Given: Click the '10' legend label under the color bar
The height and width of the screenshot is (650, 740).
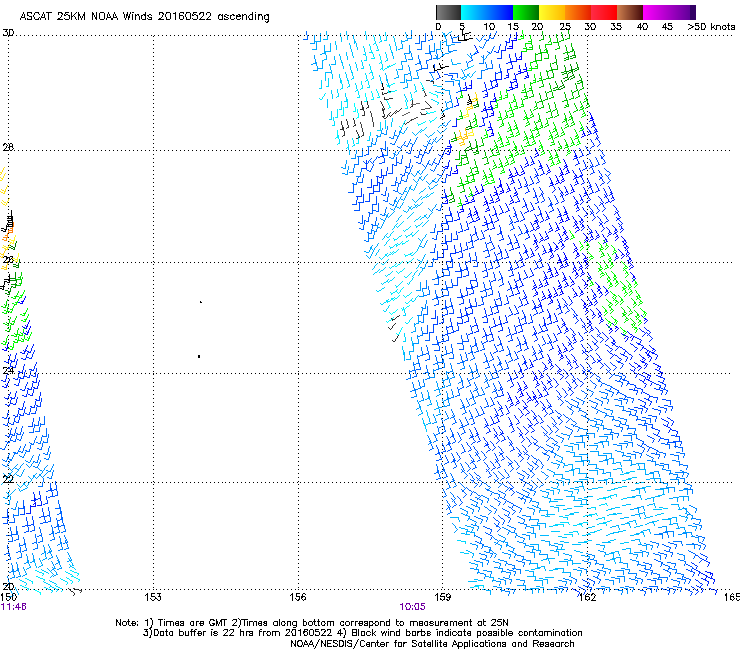Looking at the screenshot, I should (489, 26).
